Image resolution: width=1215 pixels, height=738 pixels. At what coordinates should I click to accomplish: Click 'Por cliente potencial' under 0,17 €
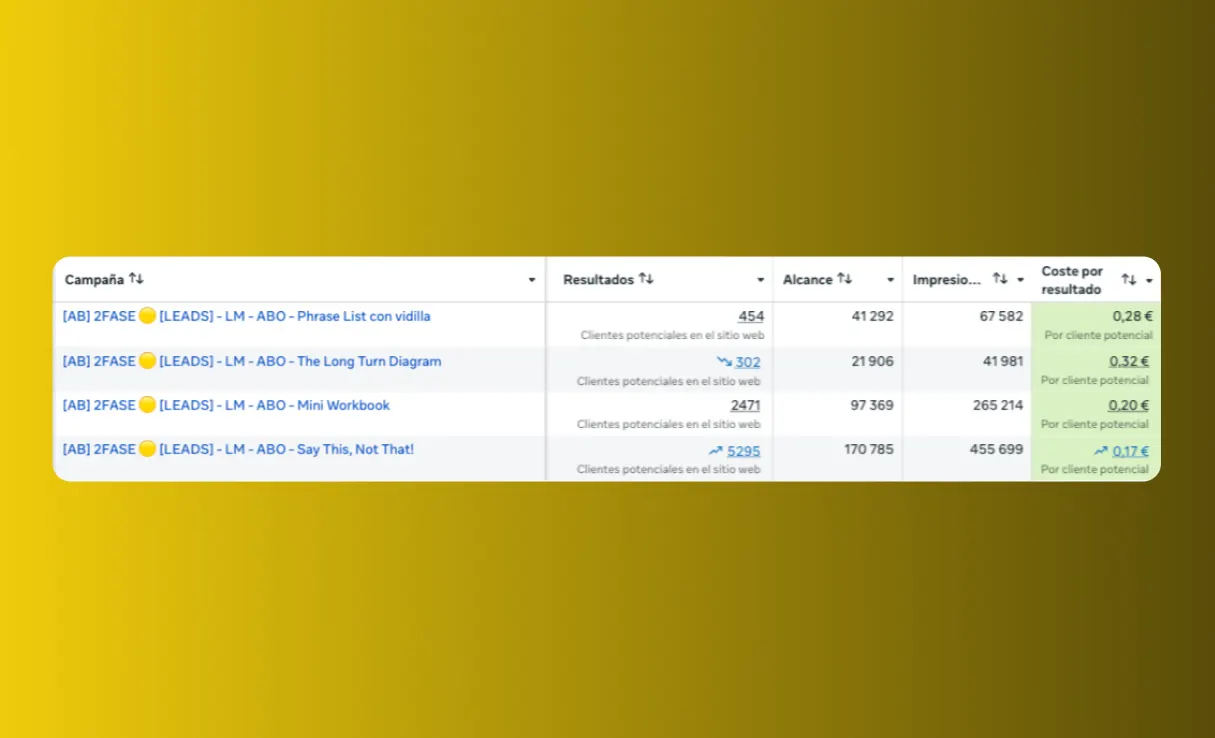(x=1095, y=469)
